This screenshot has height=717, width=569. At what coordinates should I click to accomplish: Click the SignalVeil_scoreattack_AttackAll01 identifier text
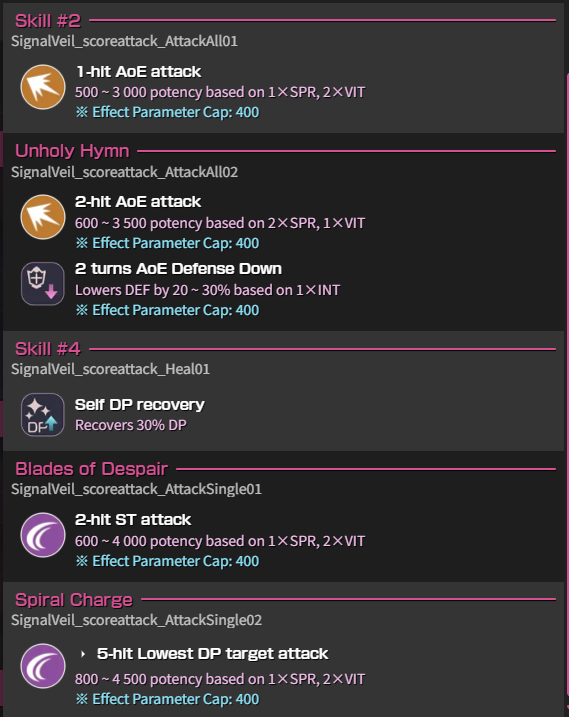(x=124, y=41)
